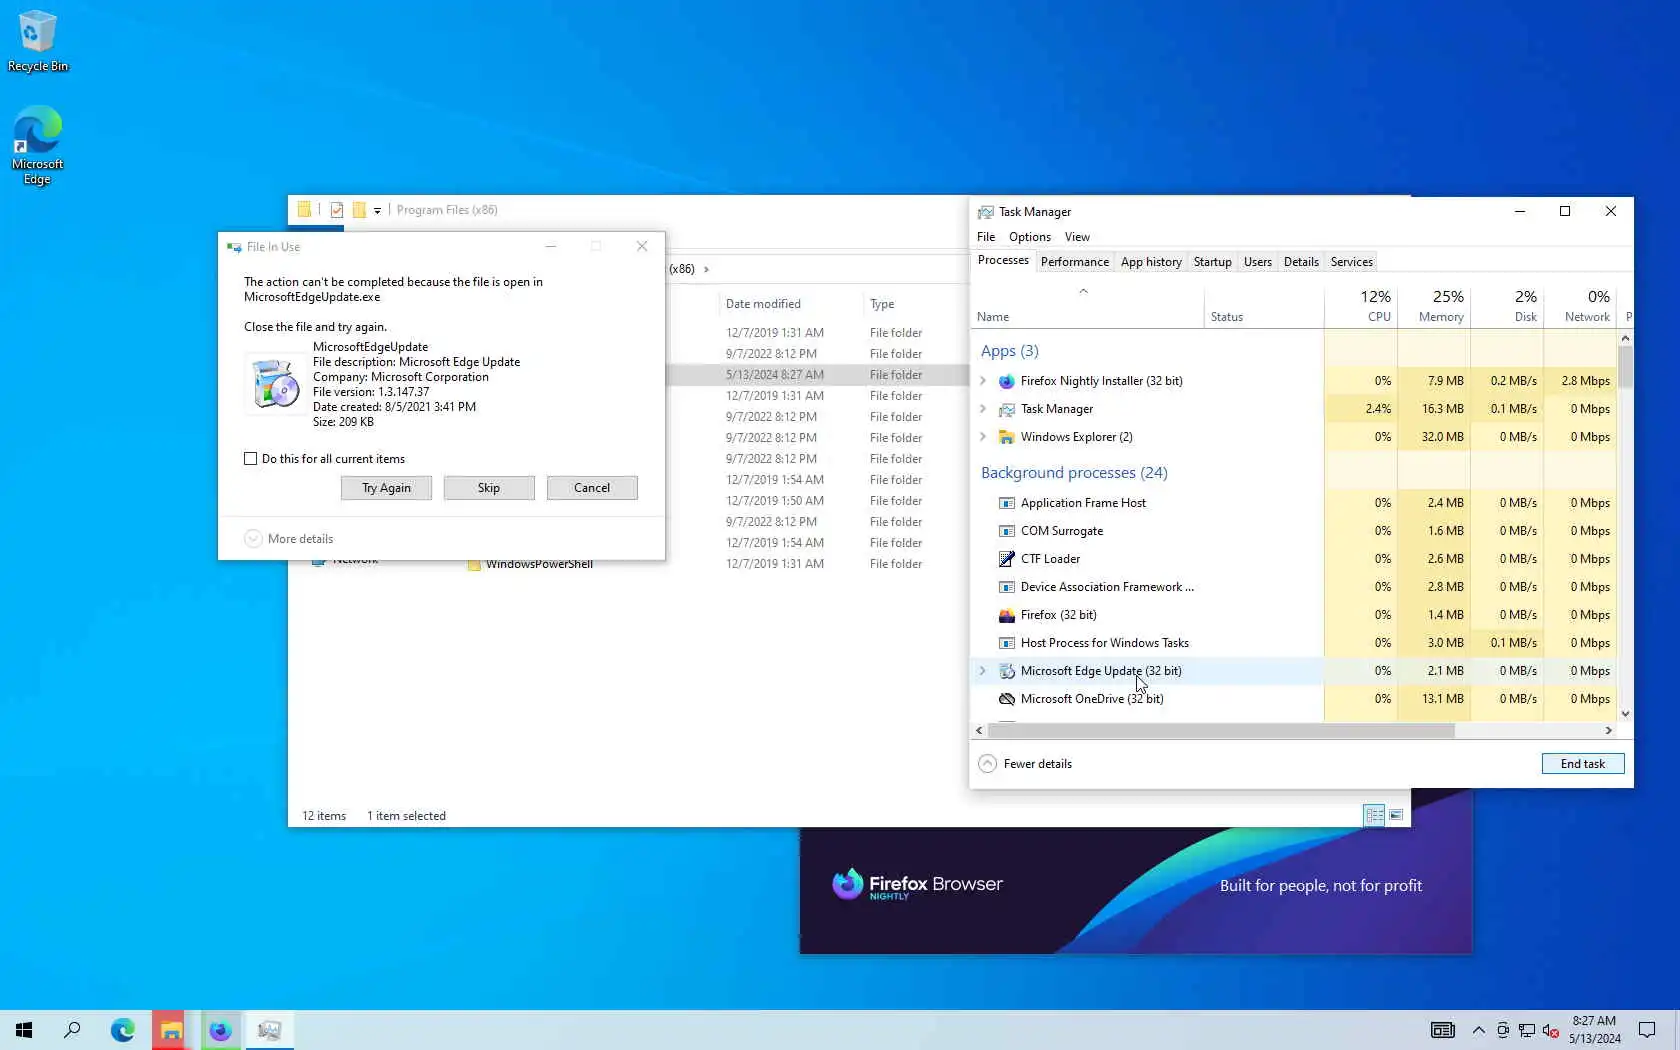Switch to the Startup tab

pos(1213,262)
